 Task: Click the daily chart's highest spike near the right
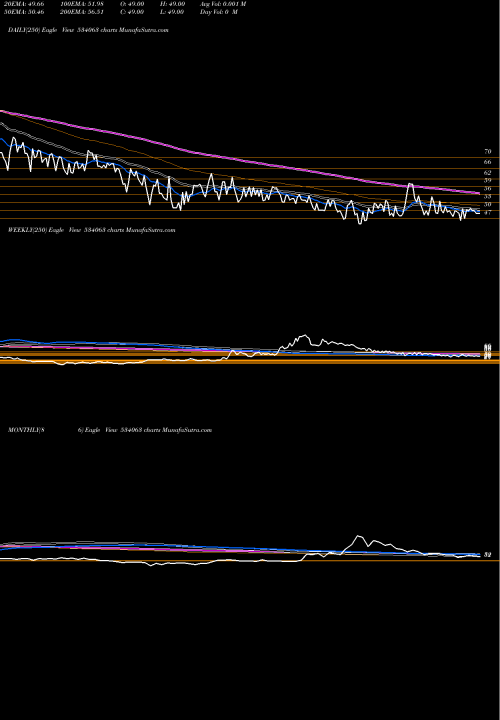410,185
